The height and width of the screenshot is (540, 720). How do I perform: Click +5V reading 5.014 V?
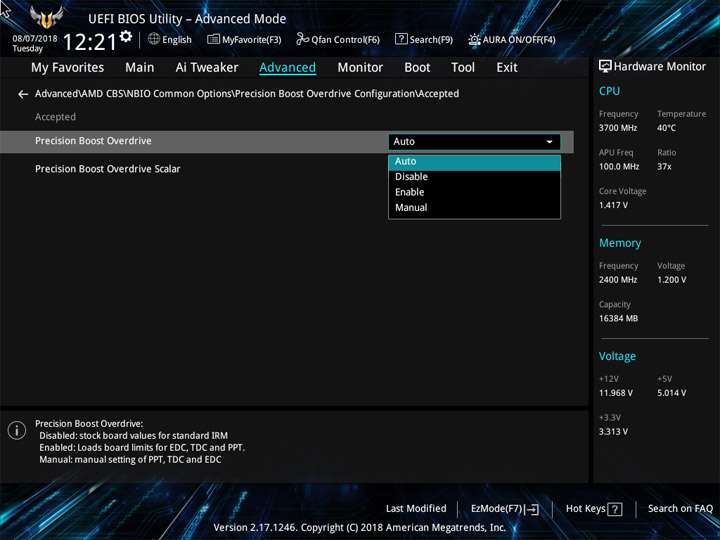[671, 393]
